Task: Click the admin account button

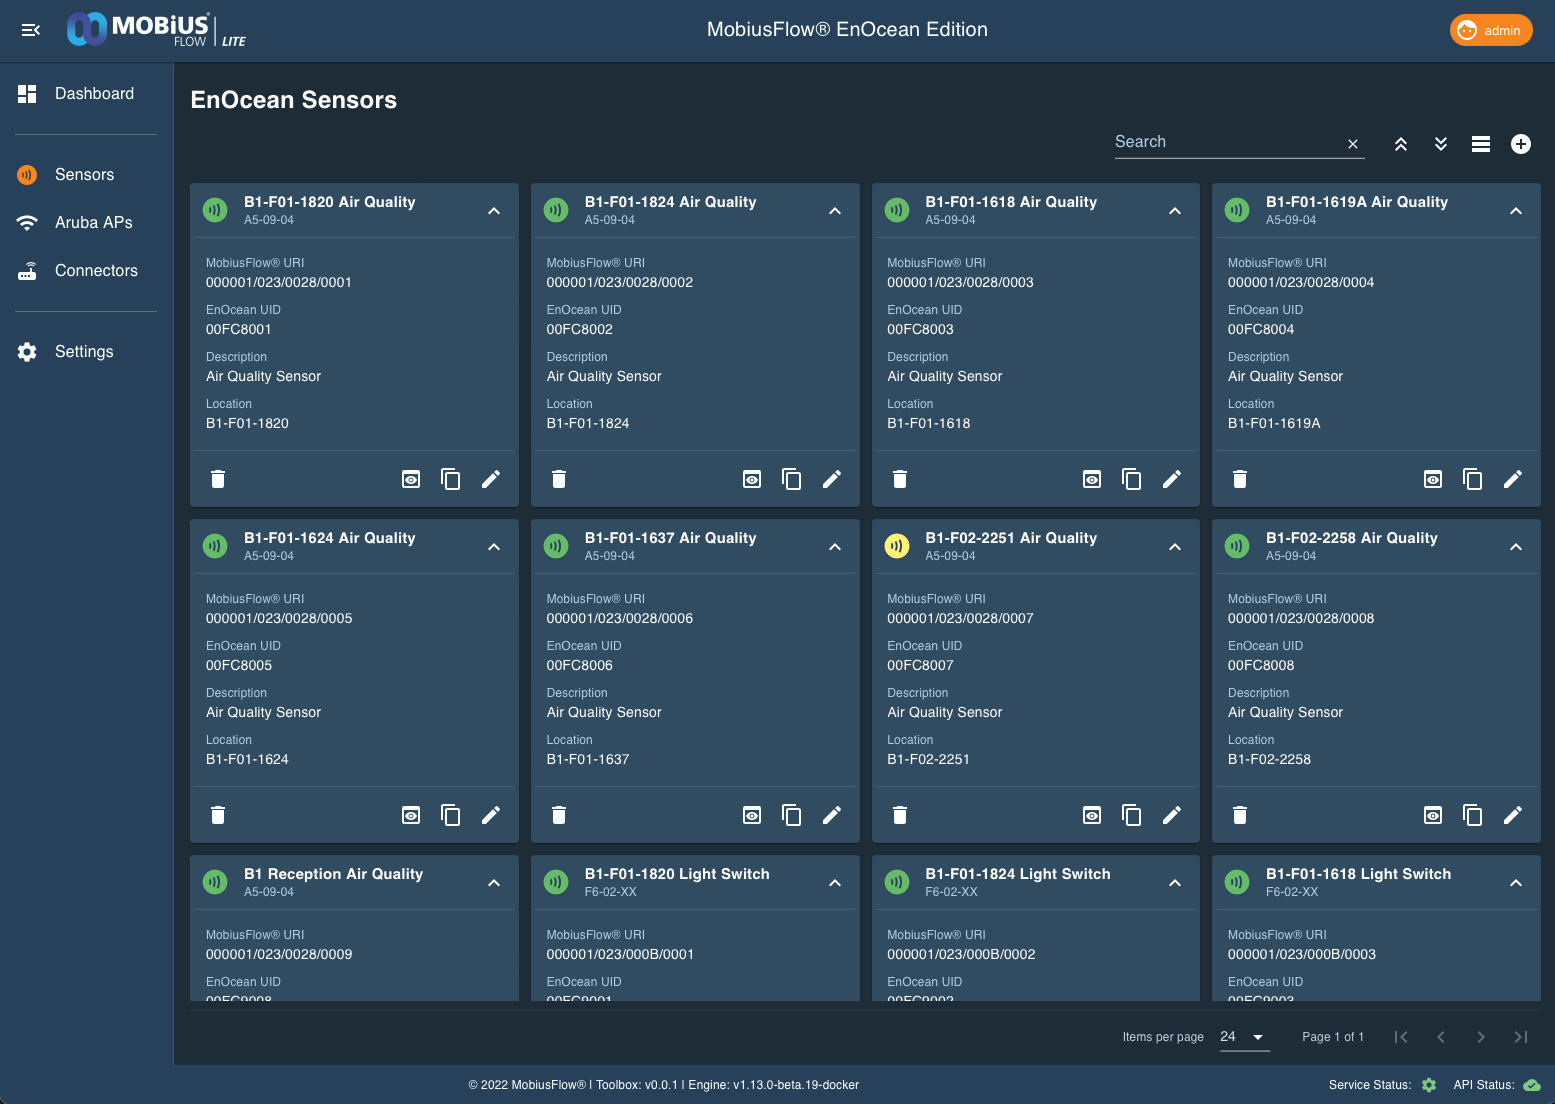Action: 1491,30
